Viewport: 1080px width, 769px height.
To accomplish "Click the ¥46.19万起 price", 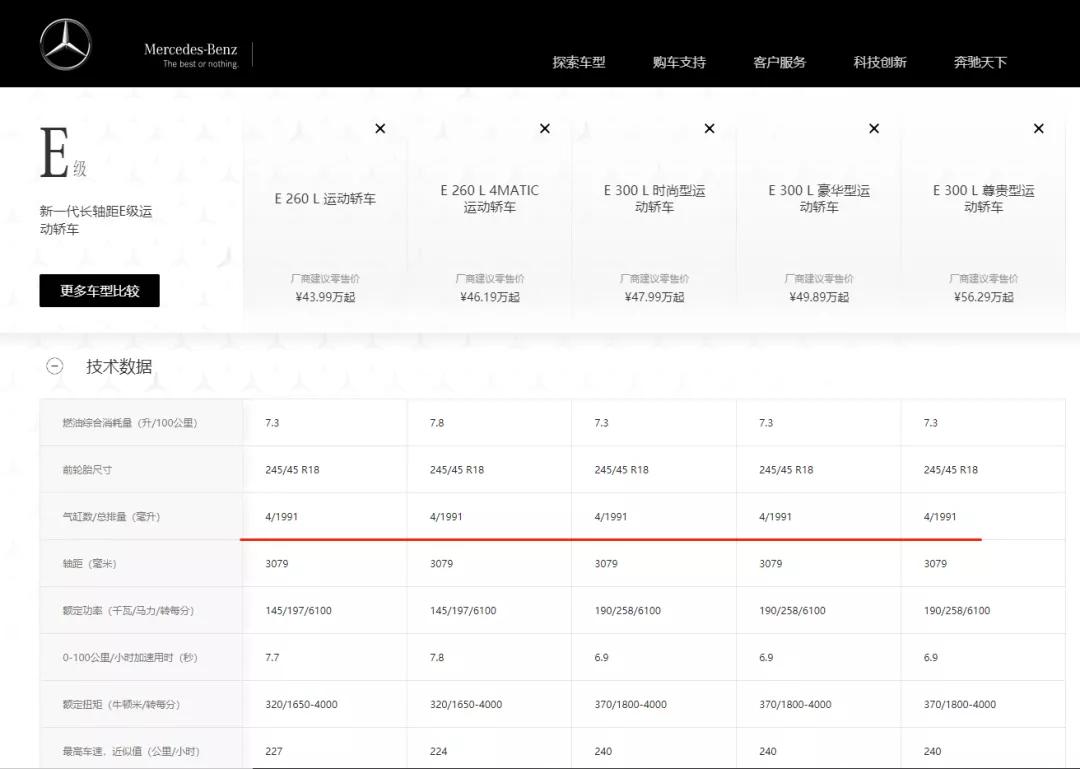I will pyautogui.click(x=490, y=297).
